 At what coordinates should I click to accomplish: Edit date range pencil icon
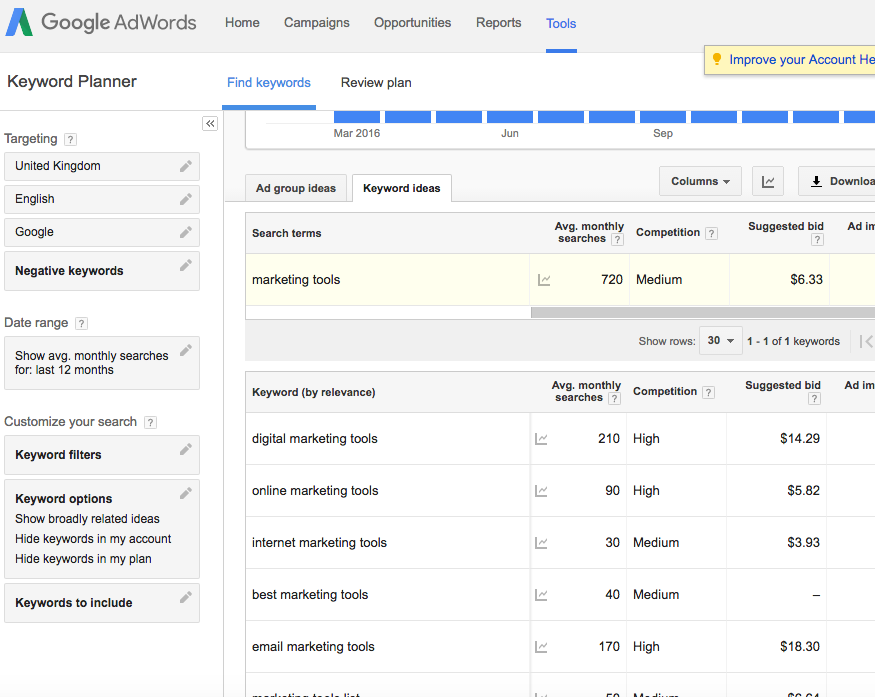186,350
